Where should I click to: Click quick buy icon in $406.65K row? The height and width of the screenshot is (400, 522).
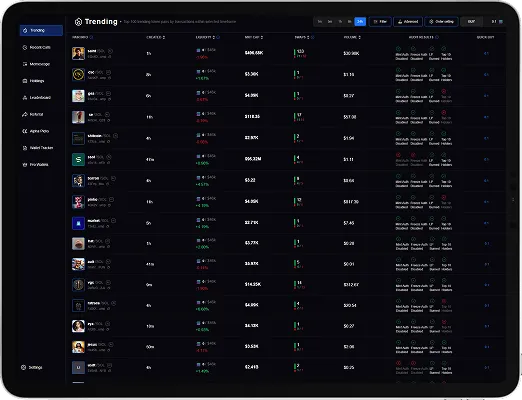pyautogui.click(x=486, y=53)
